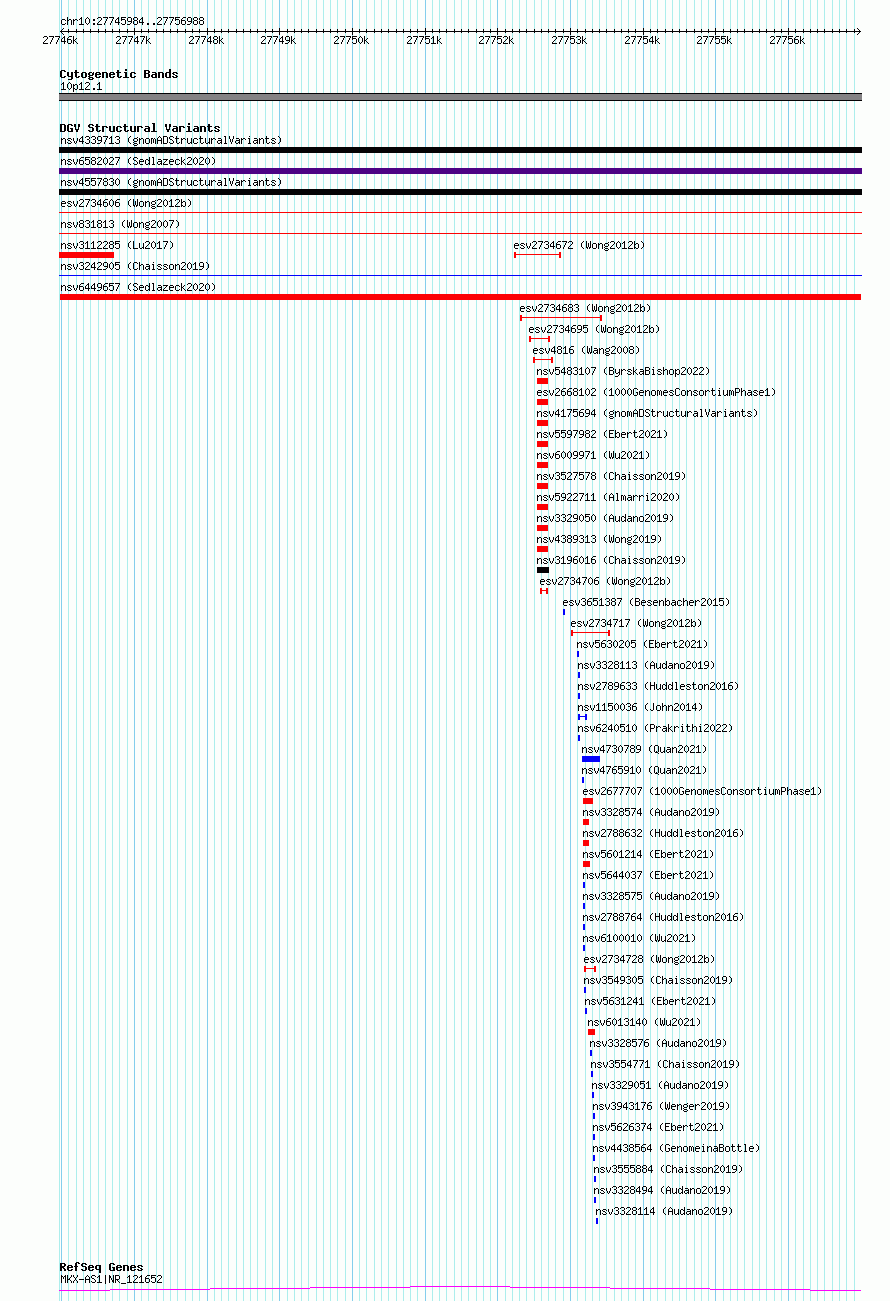This screenshot has width=890, height=1301.
Task: Click esv2734672 Wong2012b variant label
Action: click(x=580, y=245)
